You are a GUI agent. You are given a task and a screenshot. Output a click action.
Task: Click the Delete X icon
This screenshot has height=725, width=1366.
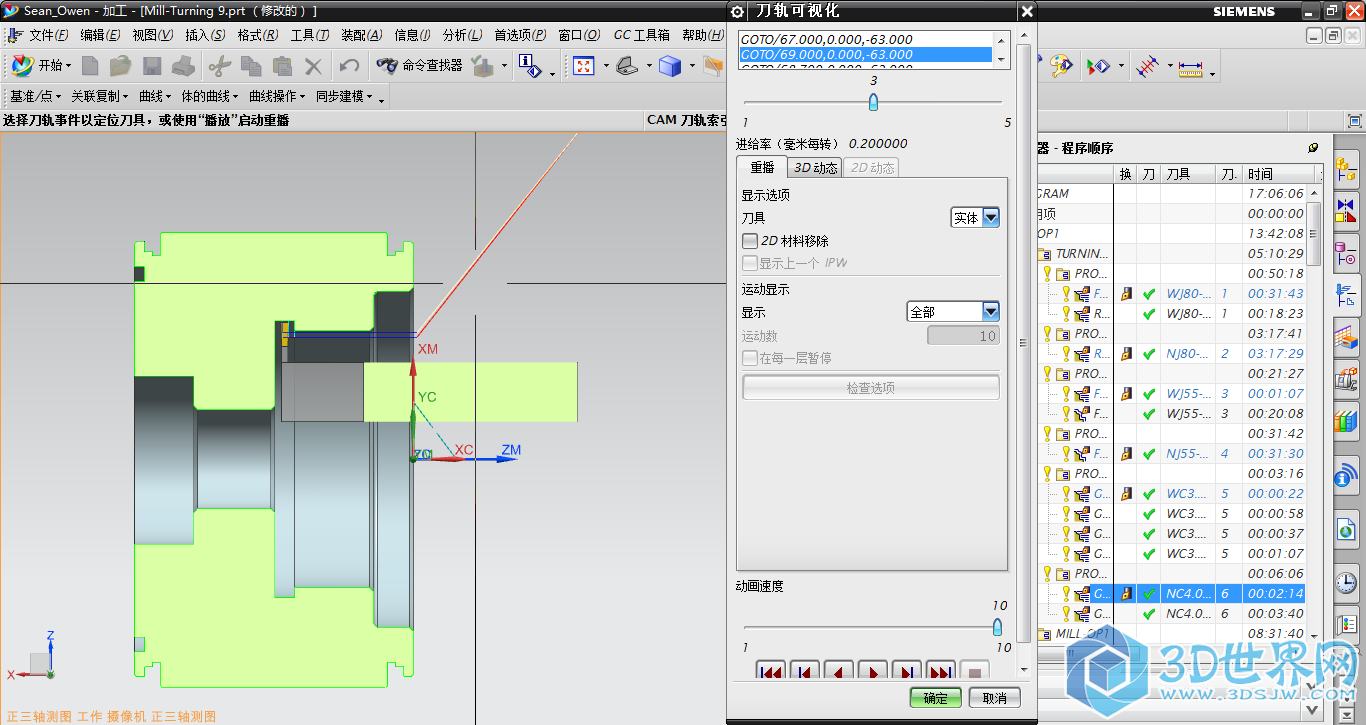(x=313, y=66)
